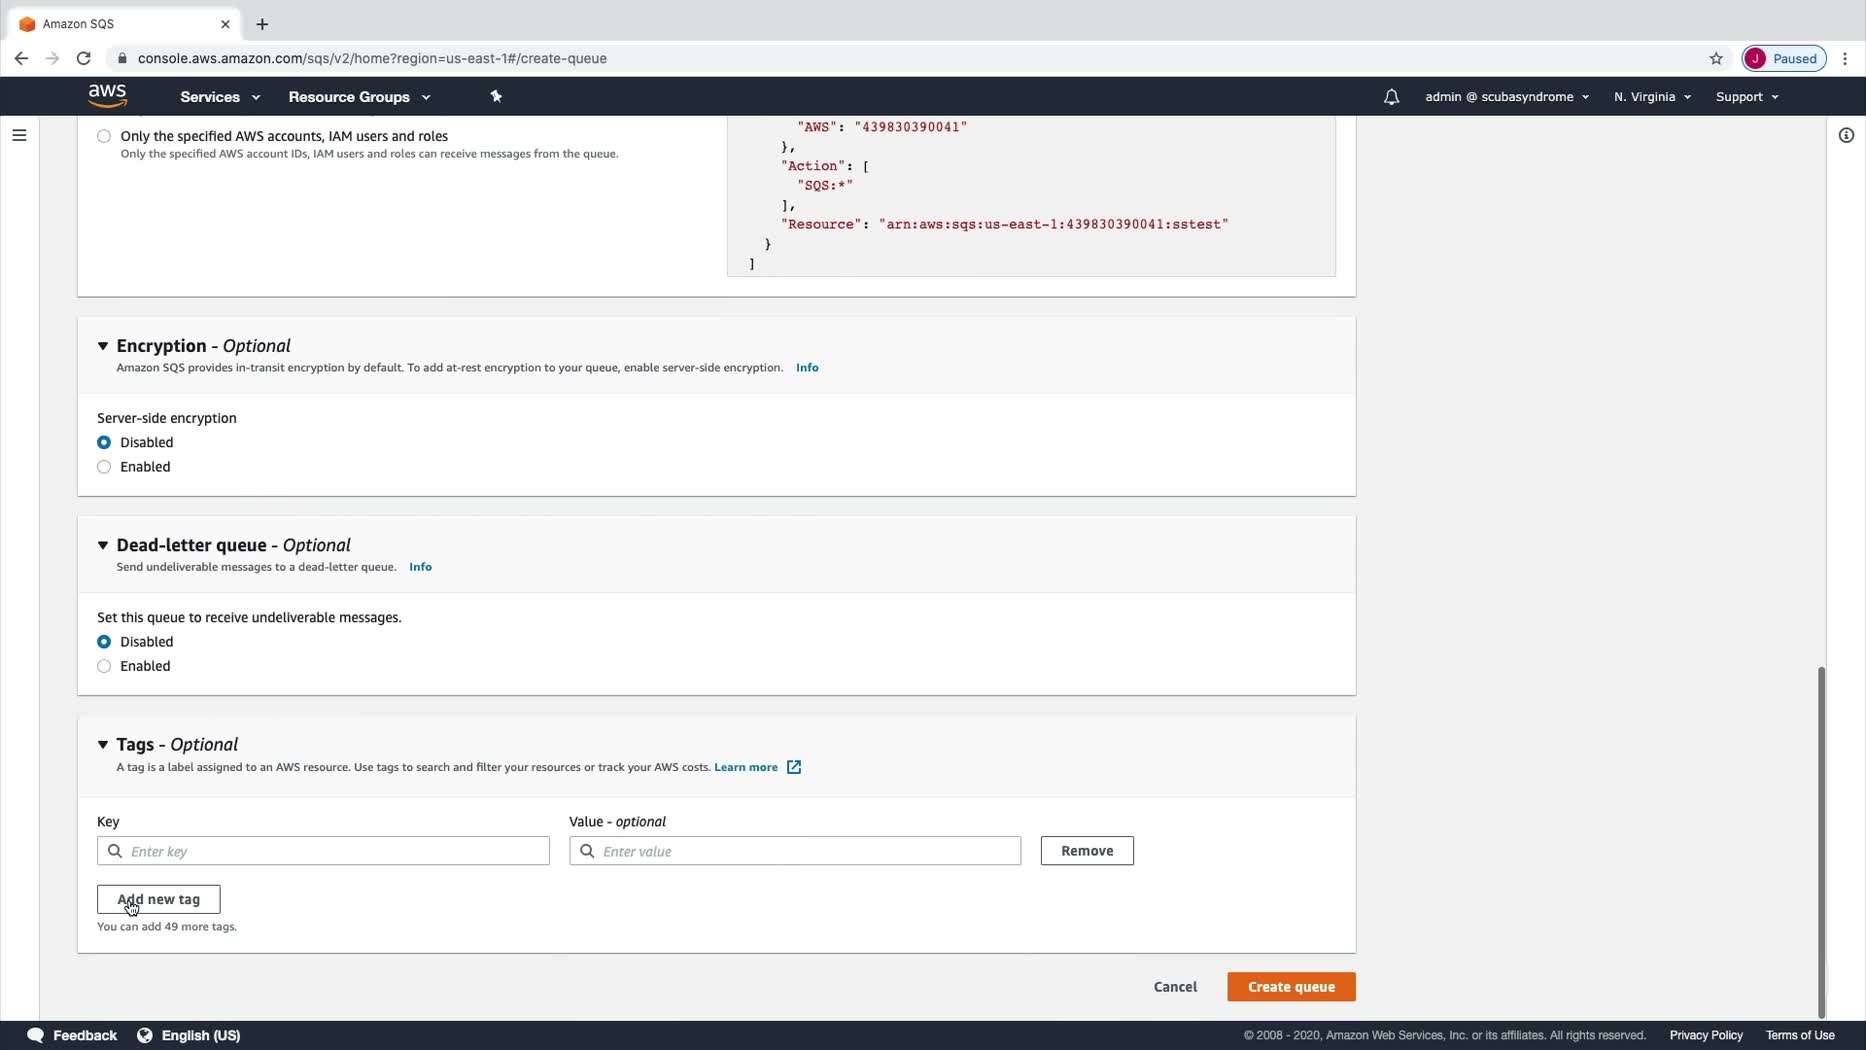Select Enabled for dead-letter queue
Screen dimensions: 1866x1050
tap(104, 666)
